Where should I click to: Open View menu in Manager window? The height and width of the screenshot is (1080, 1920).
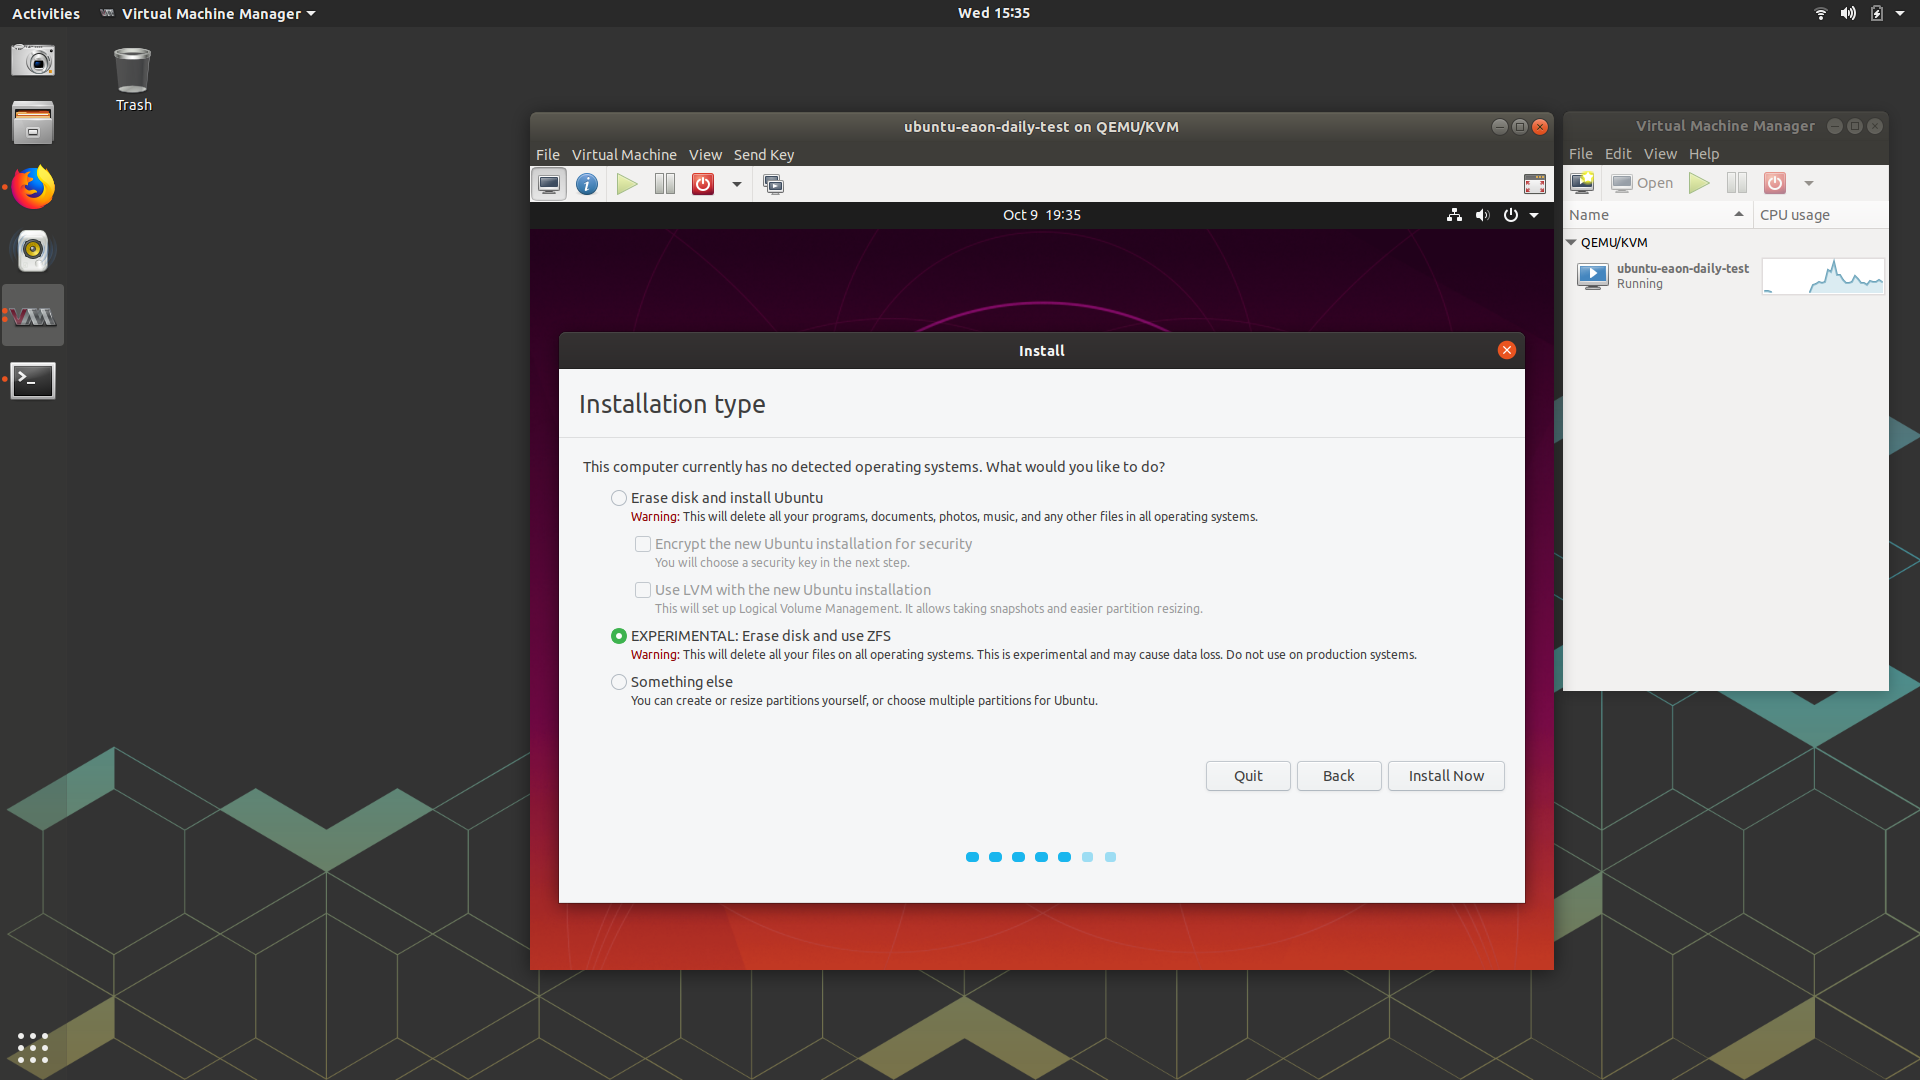[x=1660, y=154]
